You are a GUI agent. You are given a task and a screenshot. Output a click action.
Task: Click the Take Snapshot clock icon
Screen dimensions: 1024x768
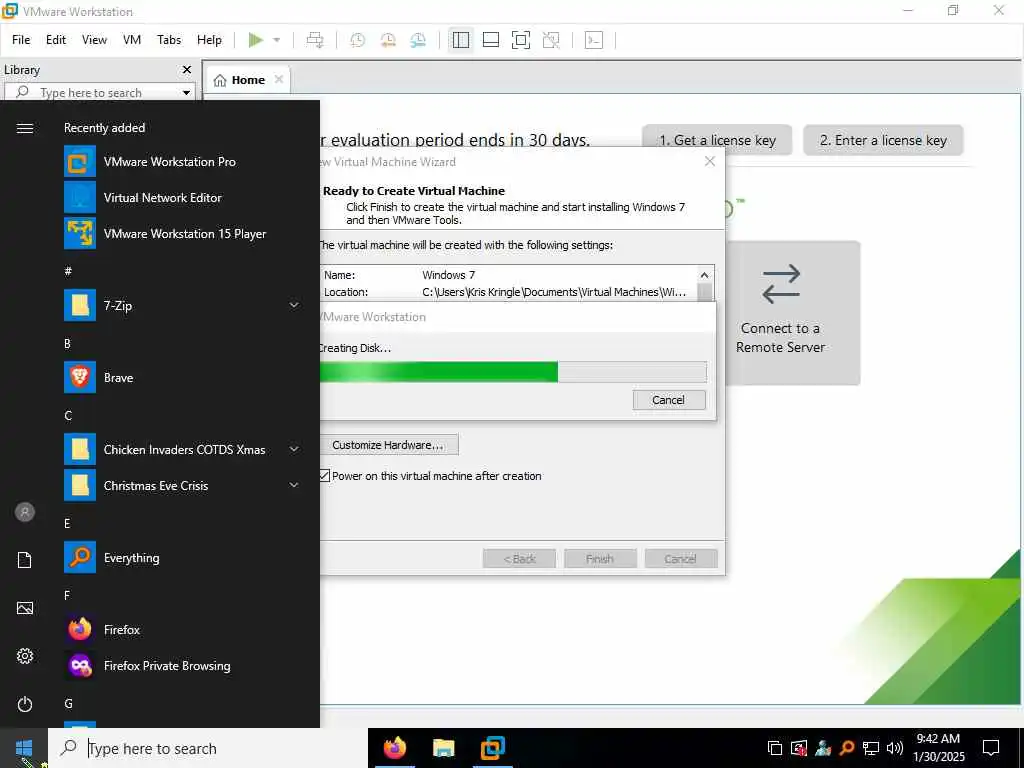[x=357, y=40]
